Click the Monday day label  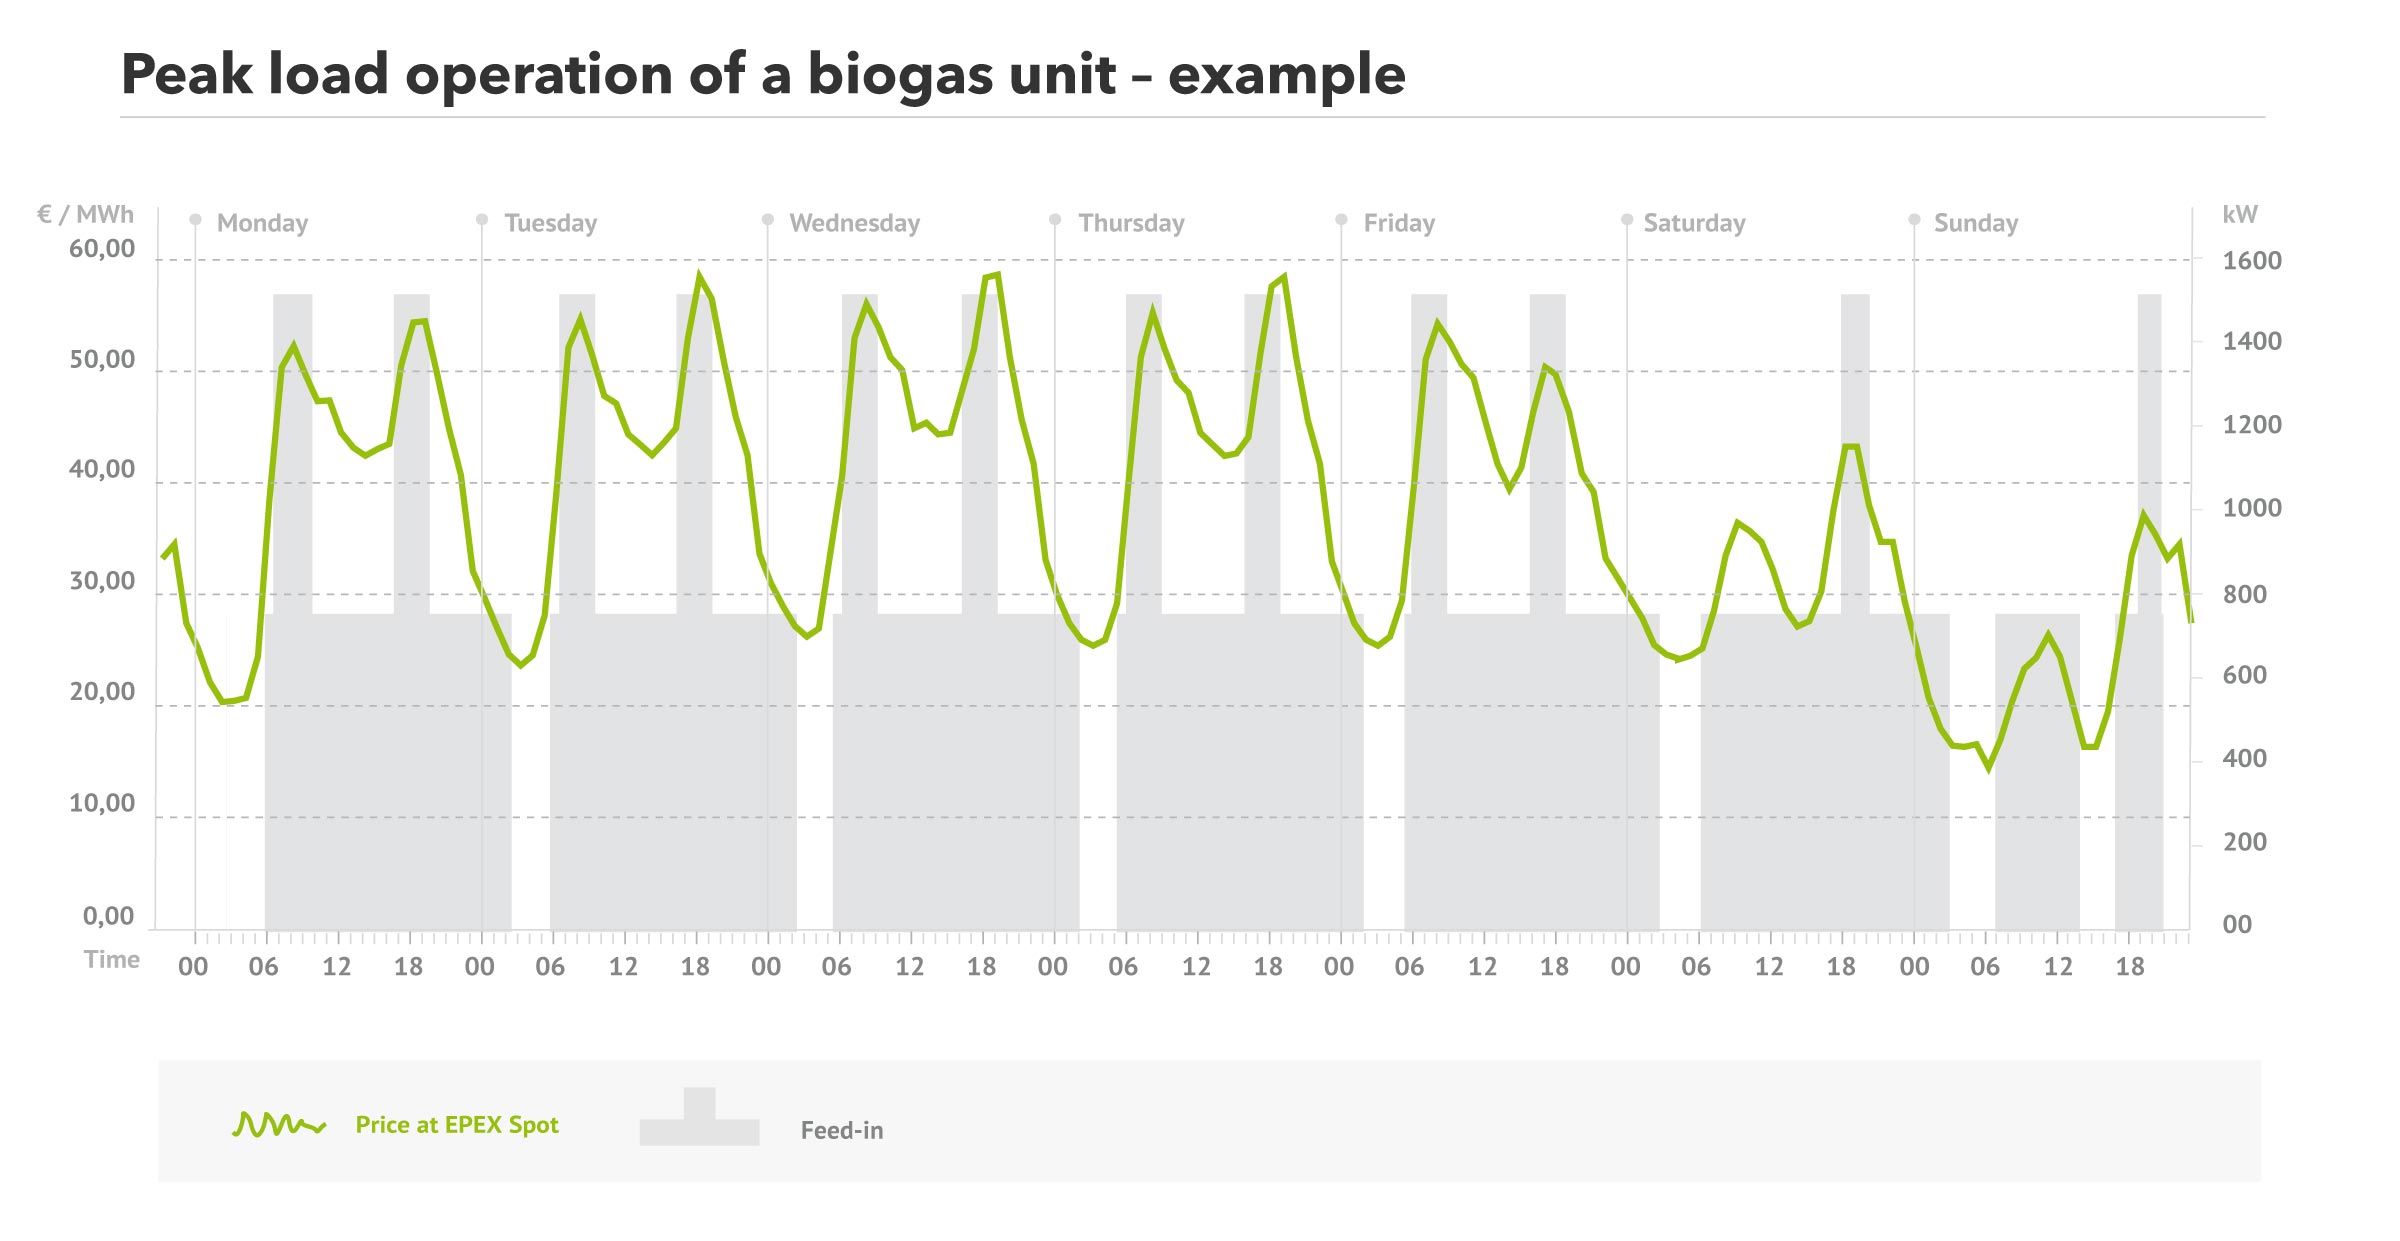click(x=262, y=223)
